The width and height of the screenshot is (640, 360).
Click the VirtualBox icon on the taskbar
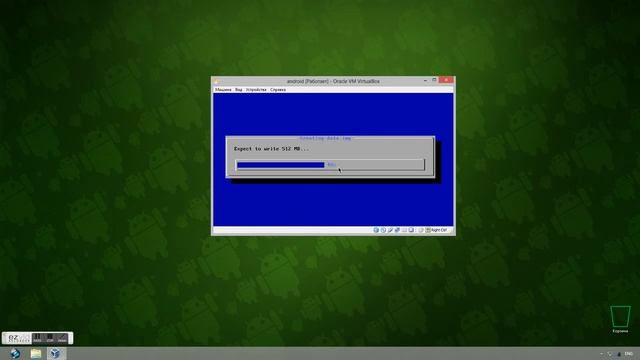[56, 353]
